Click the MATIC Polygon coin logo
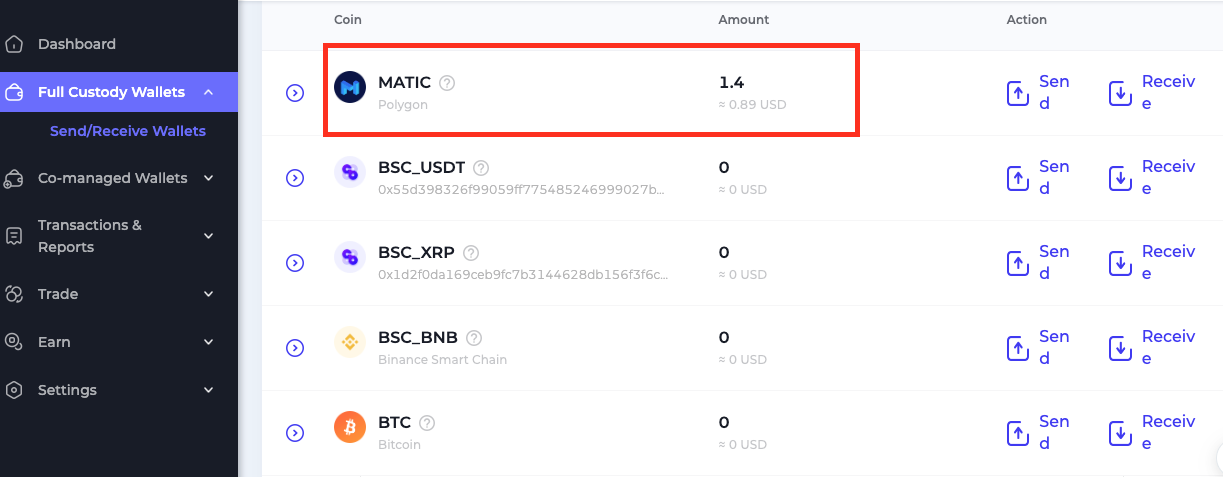 coord(350,88)
